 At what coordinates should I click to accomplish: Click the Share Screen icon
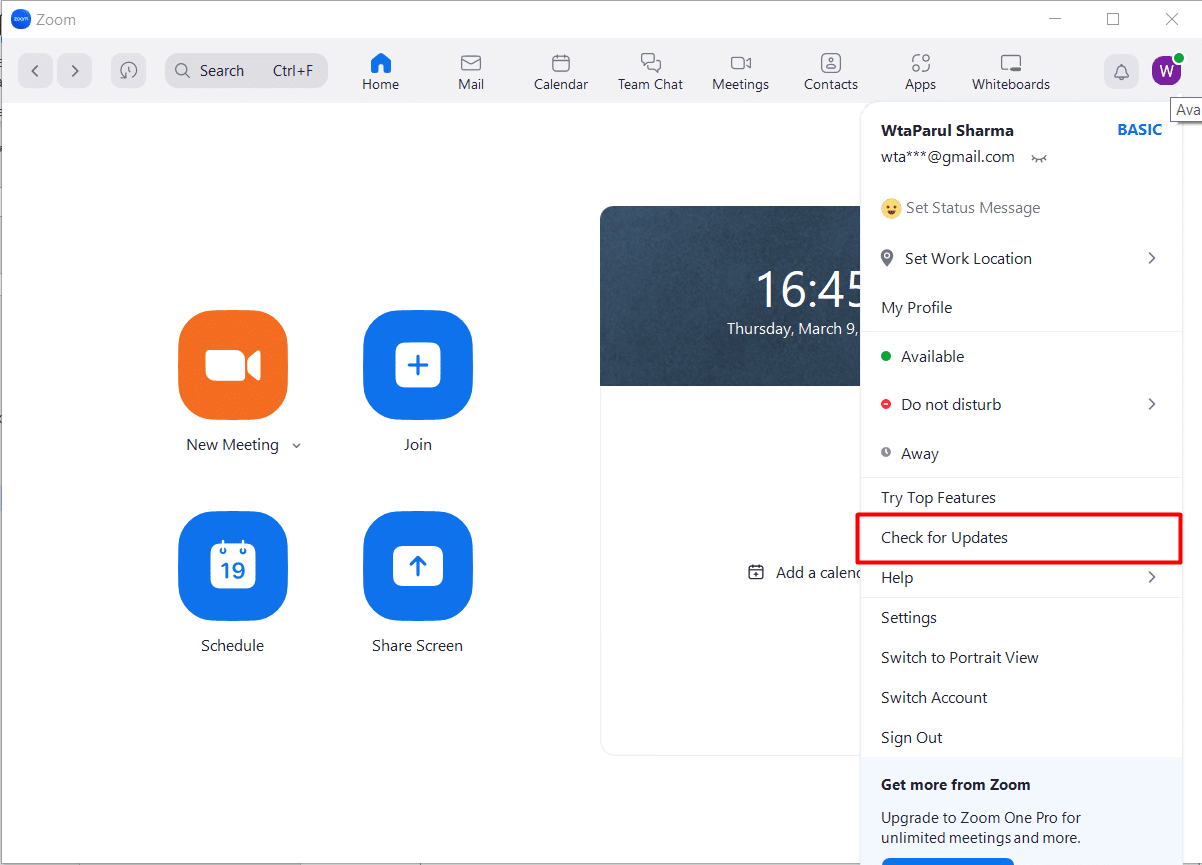coord(418,566)
